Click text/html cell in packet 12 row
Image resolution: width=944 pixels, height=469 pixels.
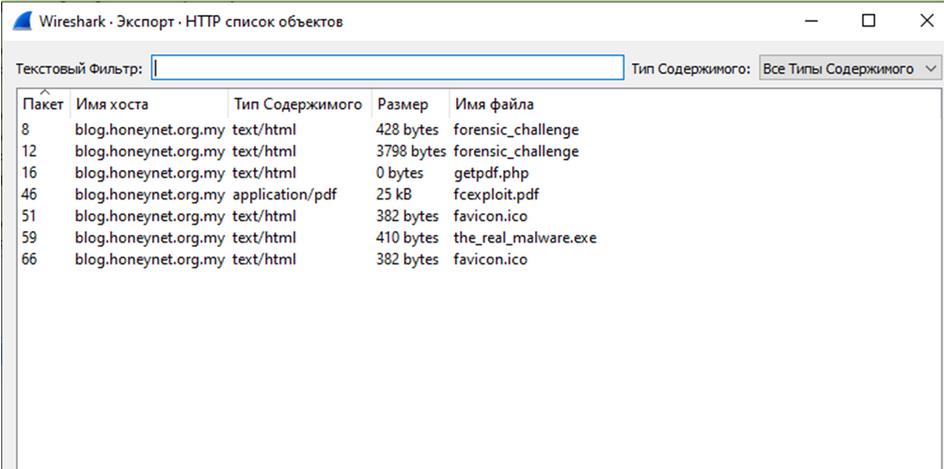[264, 151]
